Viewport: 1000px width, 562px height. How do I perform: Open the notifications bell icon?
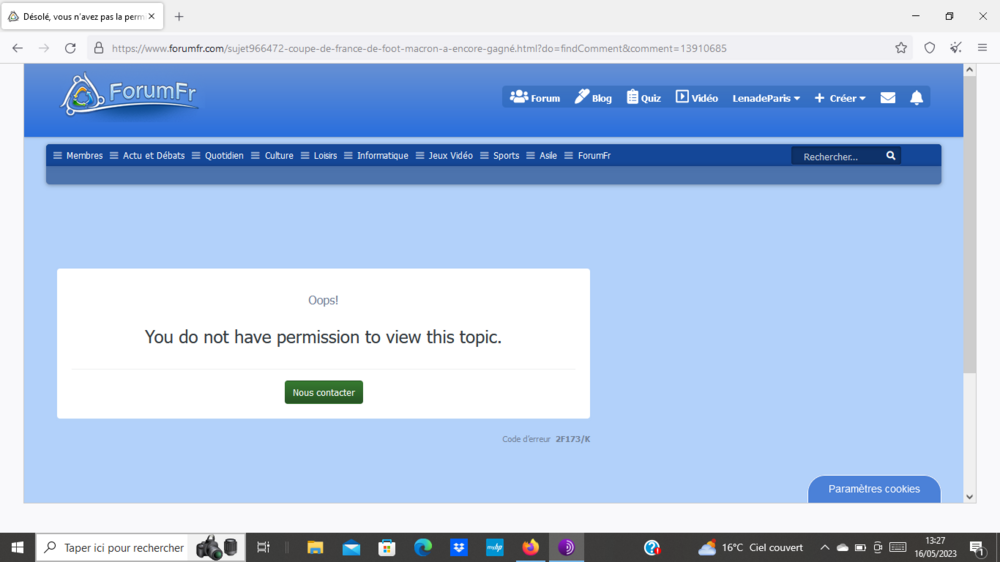pyautogui.click(x=916, y=98)
